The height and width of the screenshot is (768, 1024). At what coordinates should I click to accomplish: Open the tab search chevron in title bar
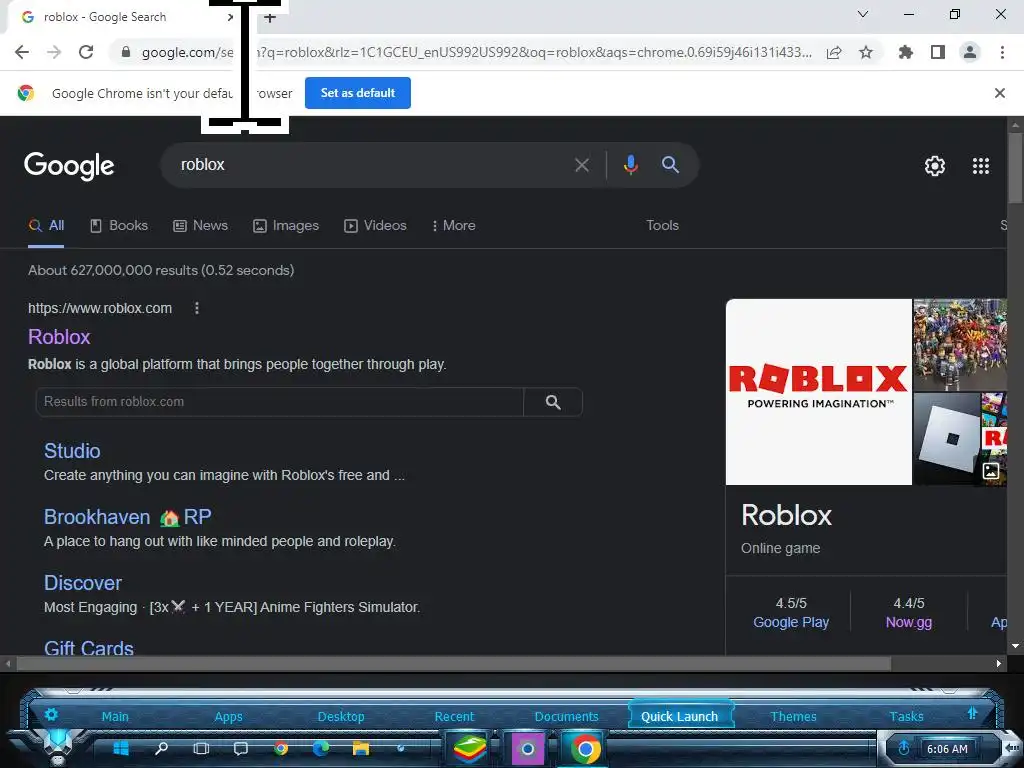pyautogui.click(x=863, y=14)
